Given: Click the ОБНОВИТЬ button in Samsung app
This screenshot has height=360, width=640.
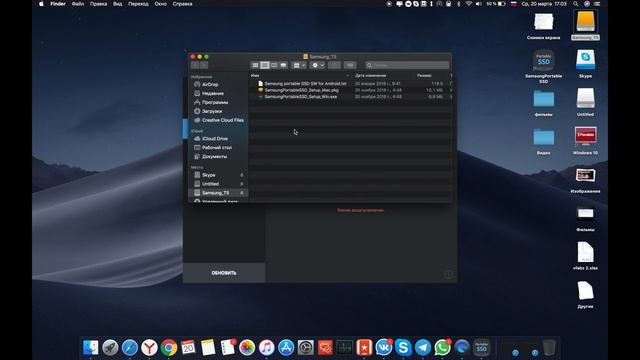Looking at the screenshot, I should 224,273.
